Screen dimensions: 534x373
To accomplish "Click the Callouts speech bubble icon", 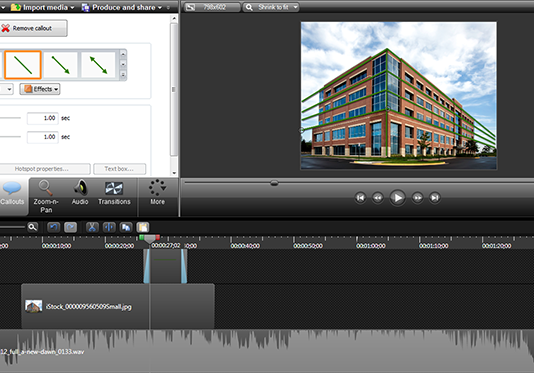I will [x=12, y=188].
